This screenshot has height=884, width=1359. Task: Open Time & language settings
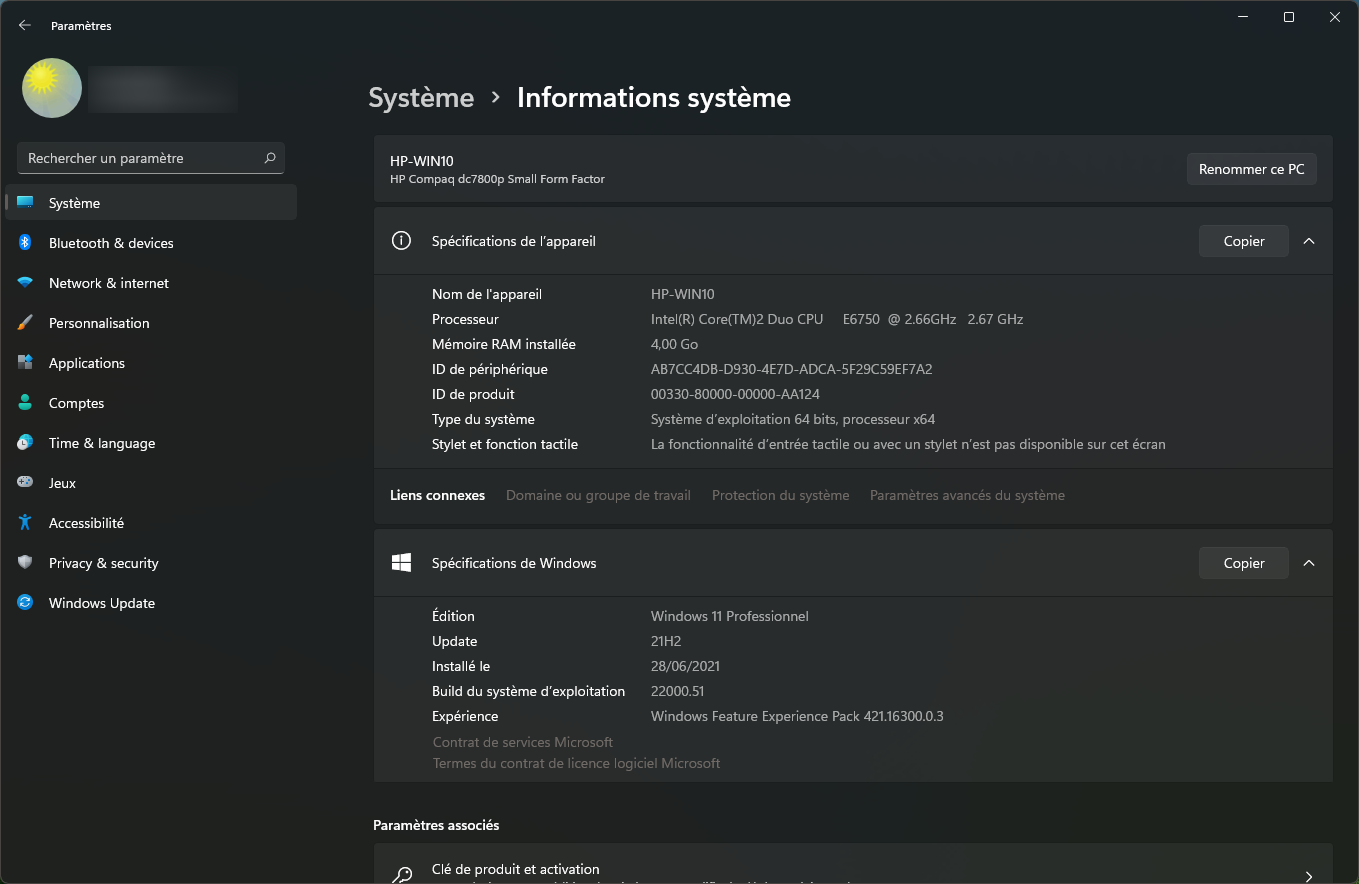click(102, 443)
